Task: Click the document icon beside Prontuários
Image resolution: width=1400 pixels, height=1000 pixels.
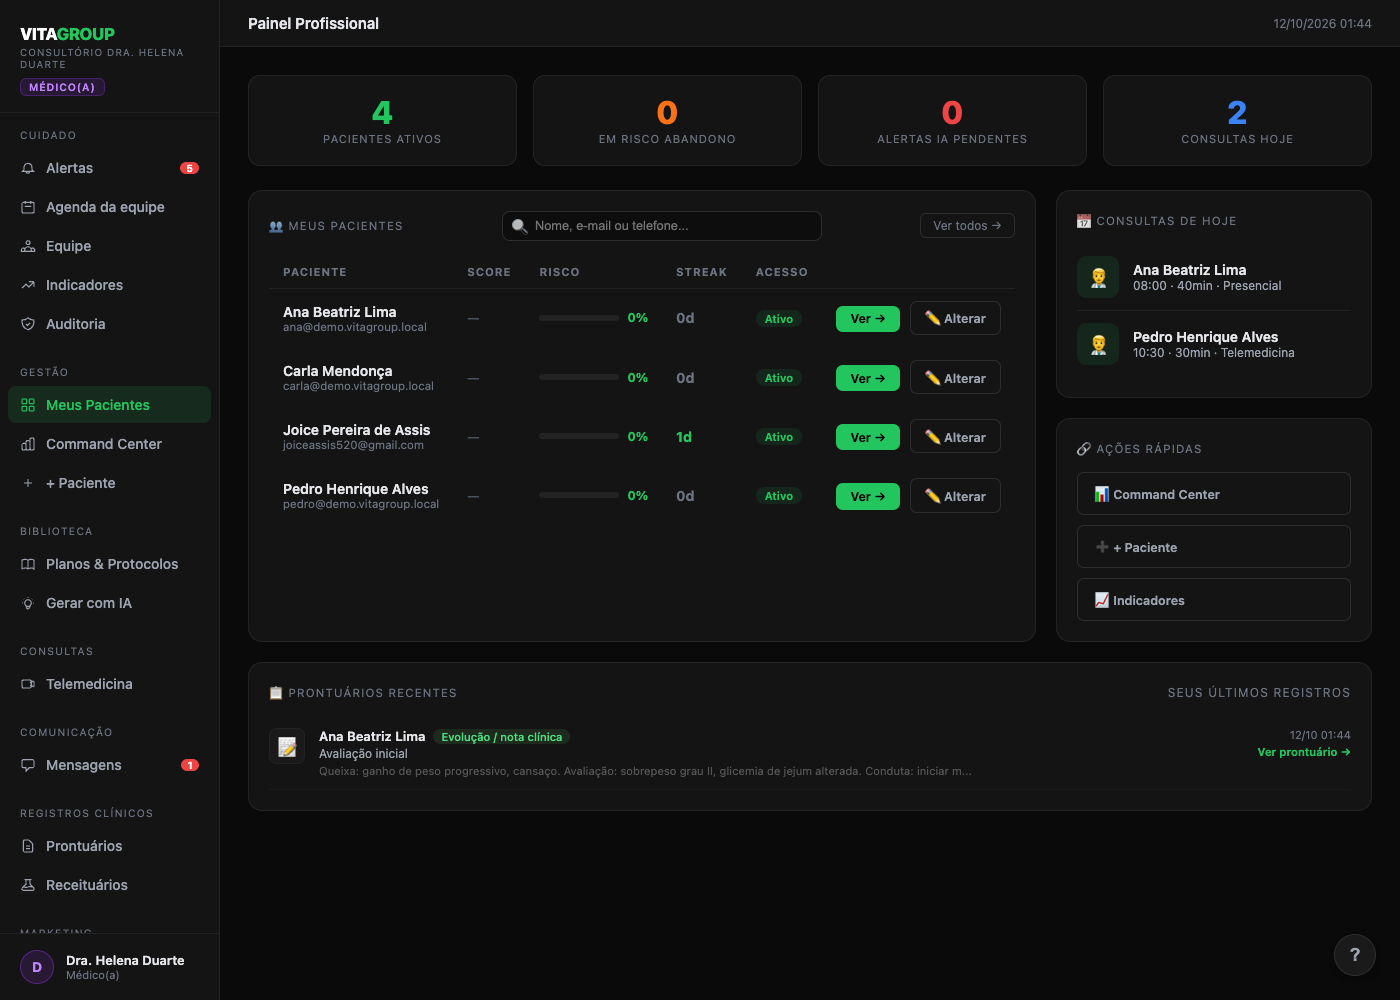Action: [x=28, y=846]
